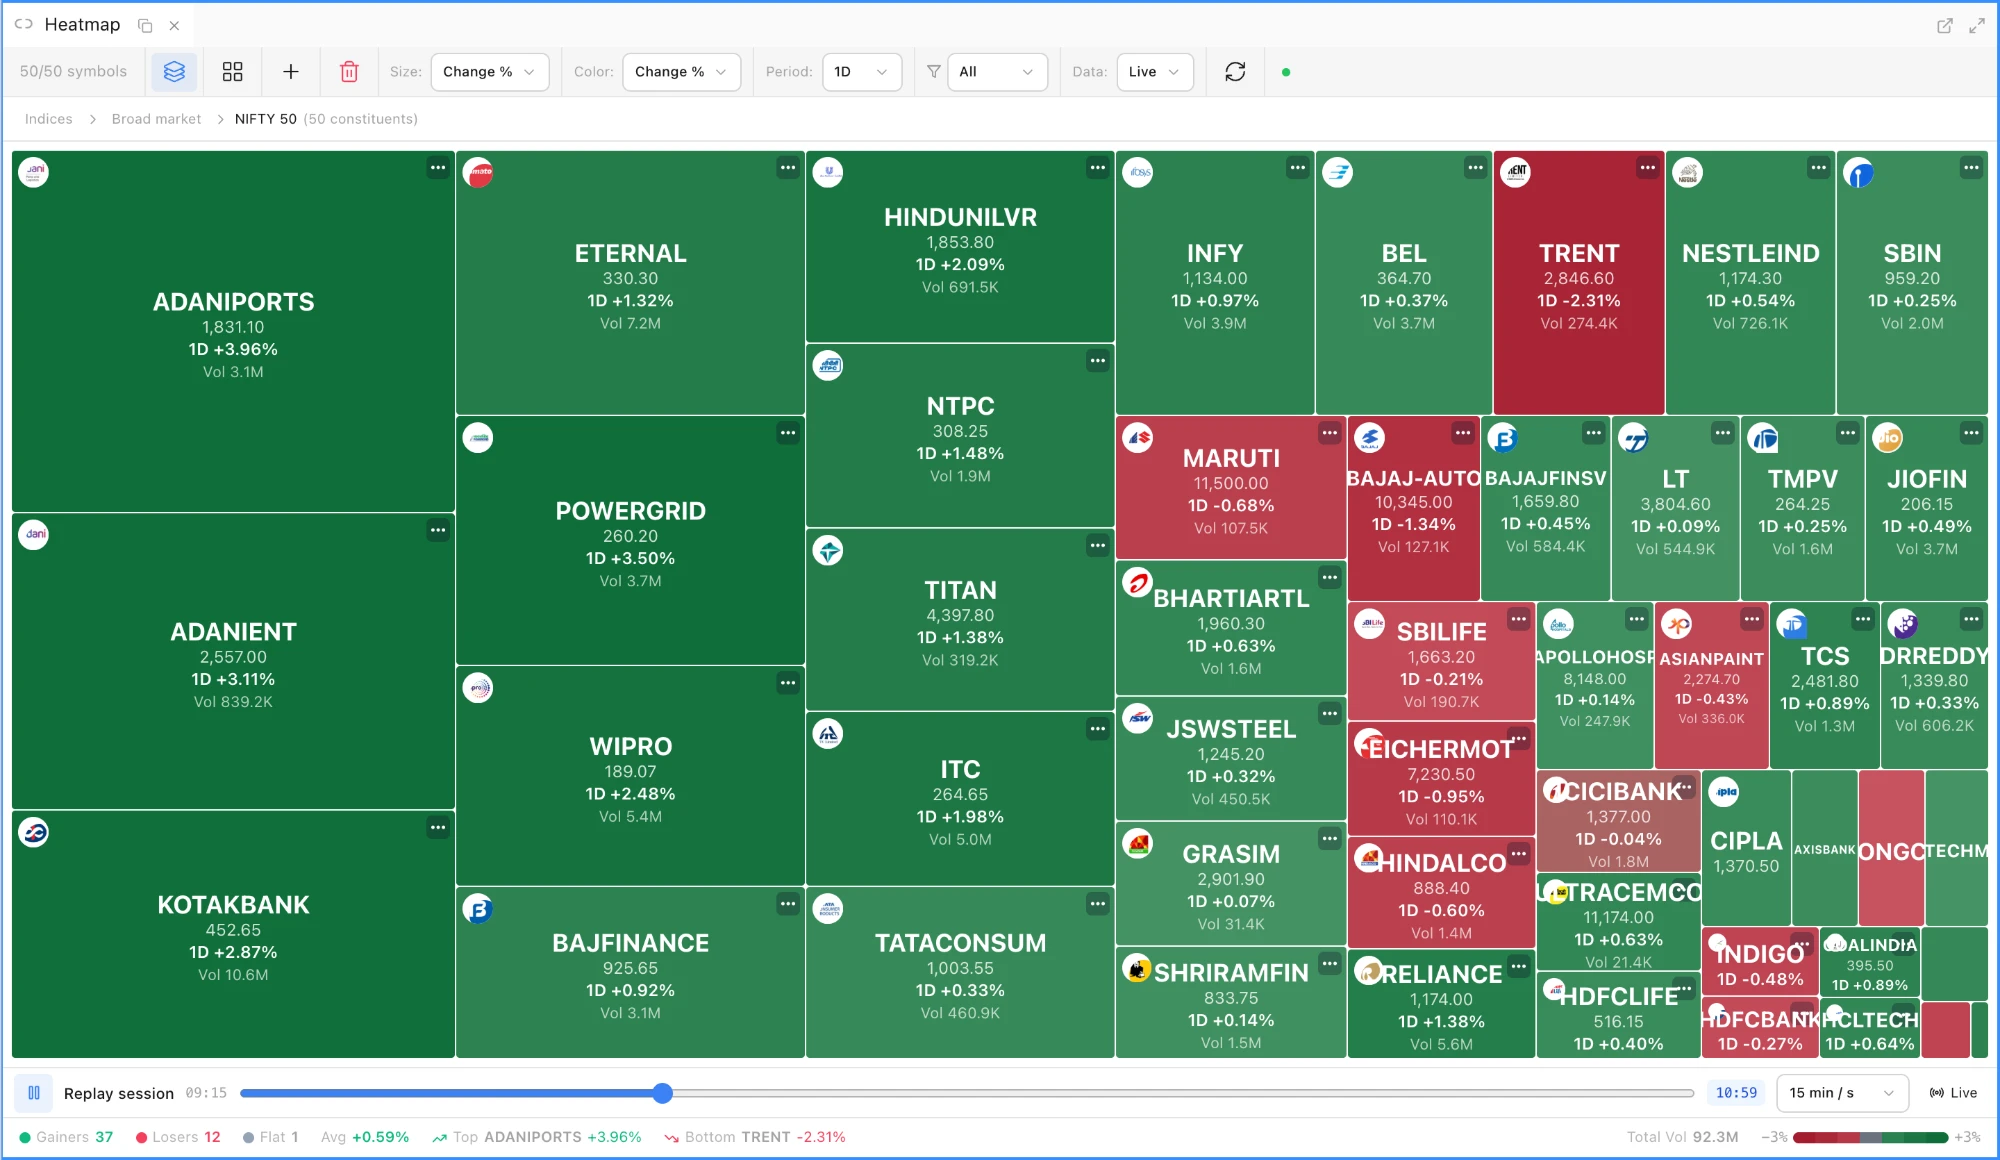Select the INFY heatmap tile

pyautogui.click(x=1215, y=284)
